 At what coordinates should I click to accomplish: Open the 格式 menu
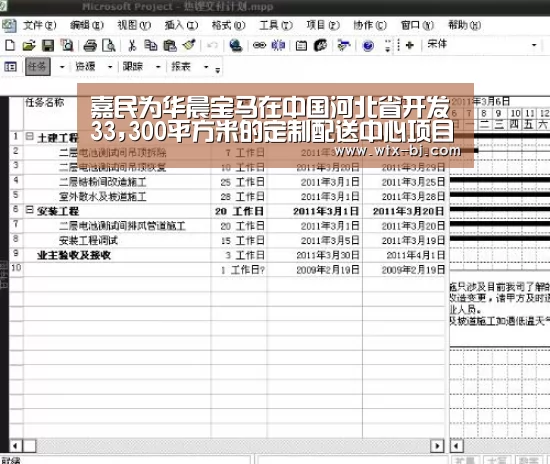(228, 25)
